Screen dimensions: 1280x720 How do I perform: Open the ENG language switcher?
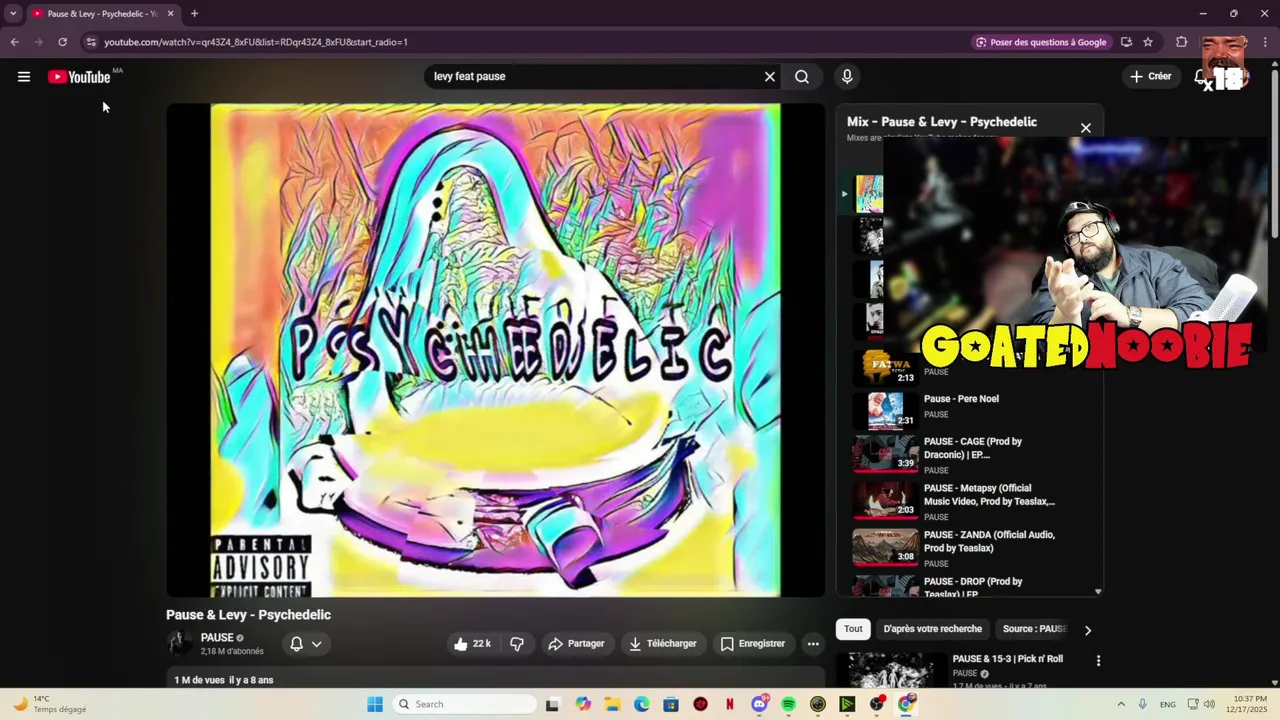[x=1168, y=704]
